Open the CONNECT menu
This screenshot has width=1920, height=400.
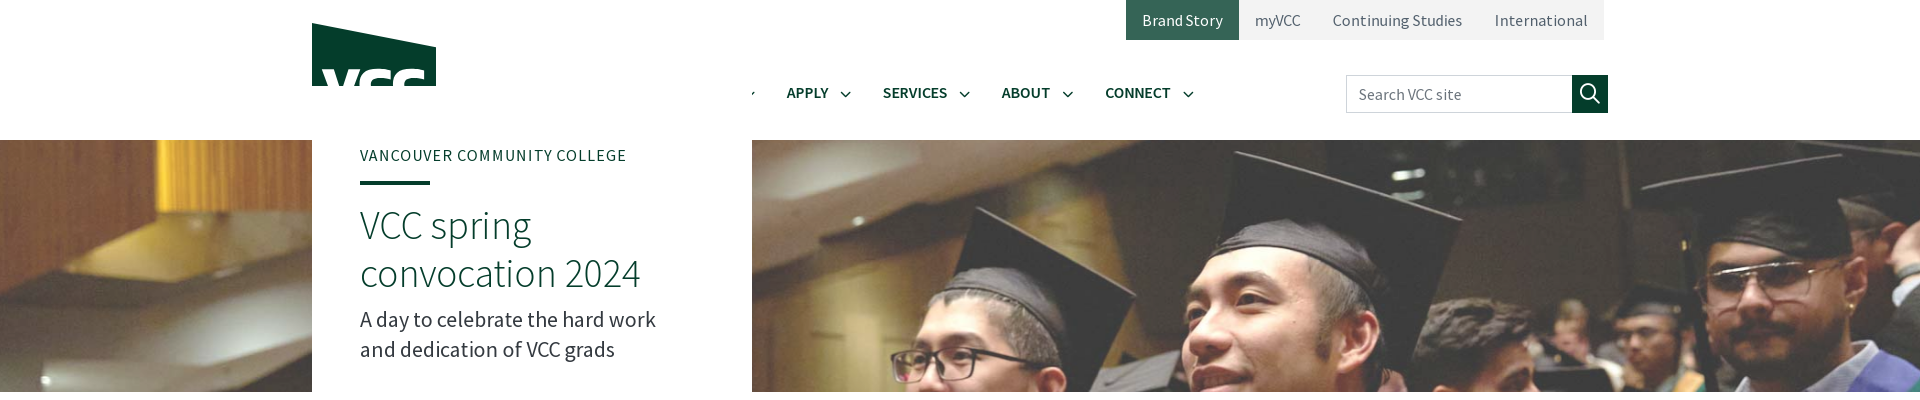click(1137, 93)
